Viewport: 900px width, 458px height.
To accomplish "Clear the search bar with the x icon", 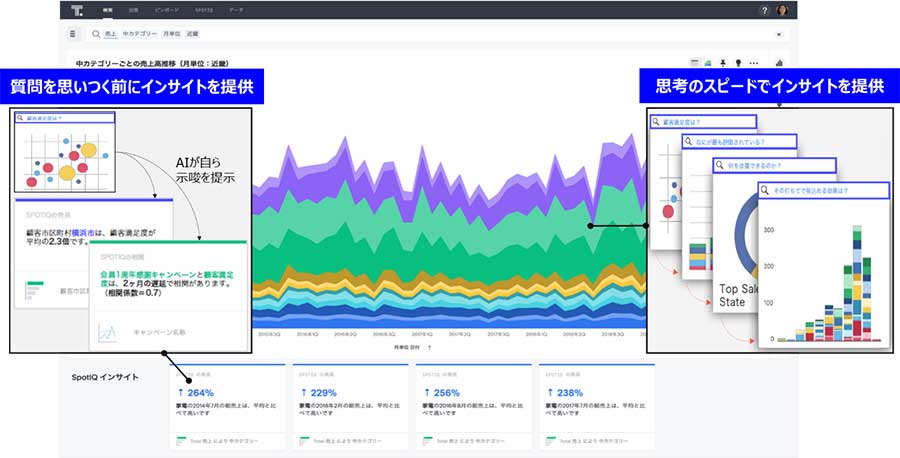I will [779, 34].
